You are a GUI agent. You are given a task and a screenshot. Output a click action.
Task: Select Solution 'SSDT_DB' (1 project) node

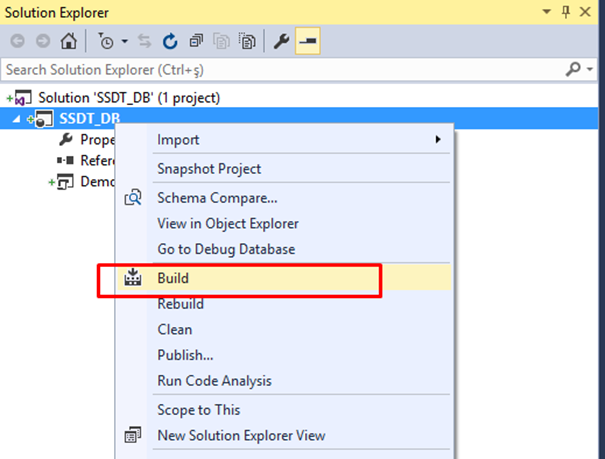129,98
